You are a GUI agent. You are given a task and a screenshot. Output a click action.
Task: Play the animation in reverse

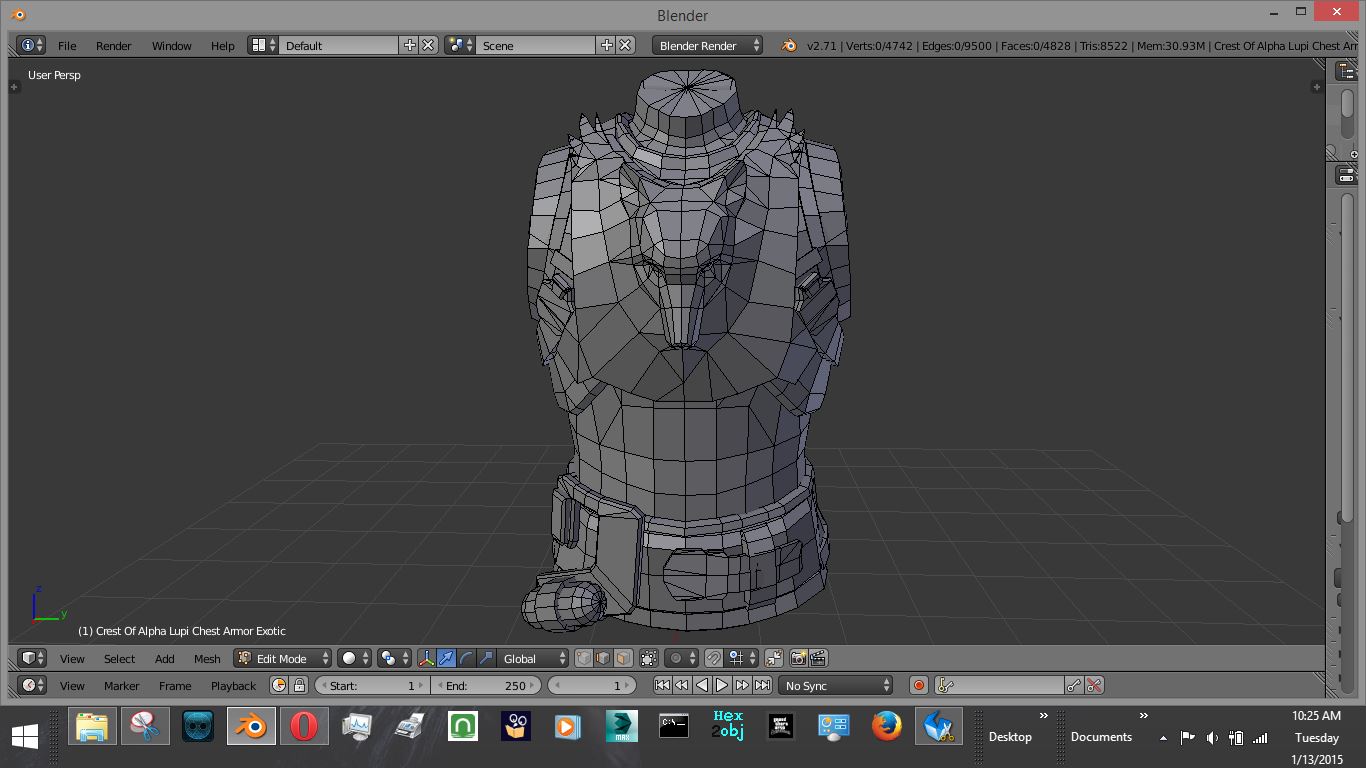[x=702, y=685]
